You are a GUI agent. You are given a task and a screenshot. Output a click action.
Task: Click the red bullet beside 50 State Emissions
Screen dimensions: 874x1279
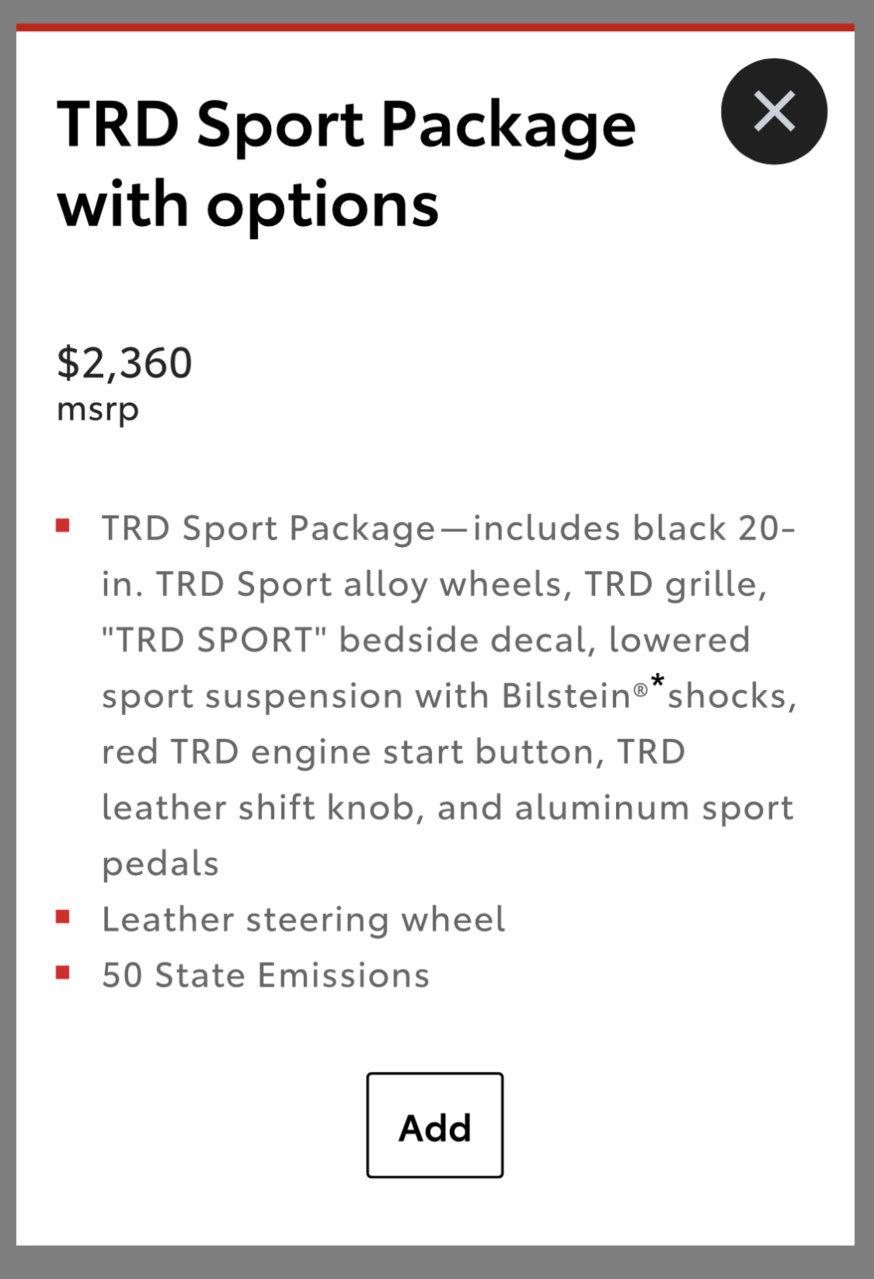point(63,971)
